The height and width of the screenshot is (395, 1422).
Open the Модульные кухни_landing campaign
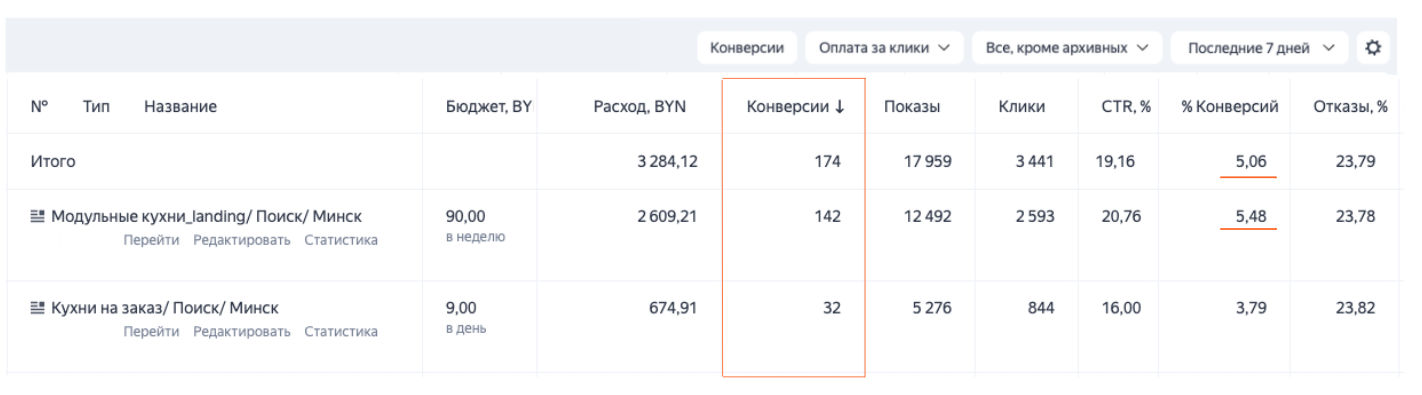[x=206, y=216]
